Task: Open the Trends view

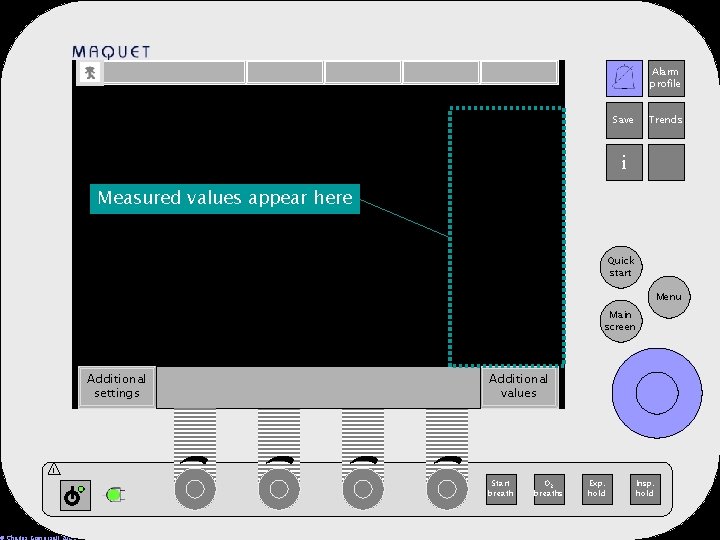Action: (666, 120)
